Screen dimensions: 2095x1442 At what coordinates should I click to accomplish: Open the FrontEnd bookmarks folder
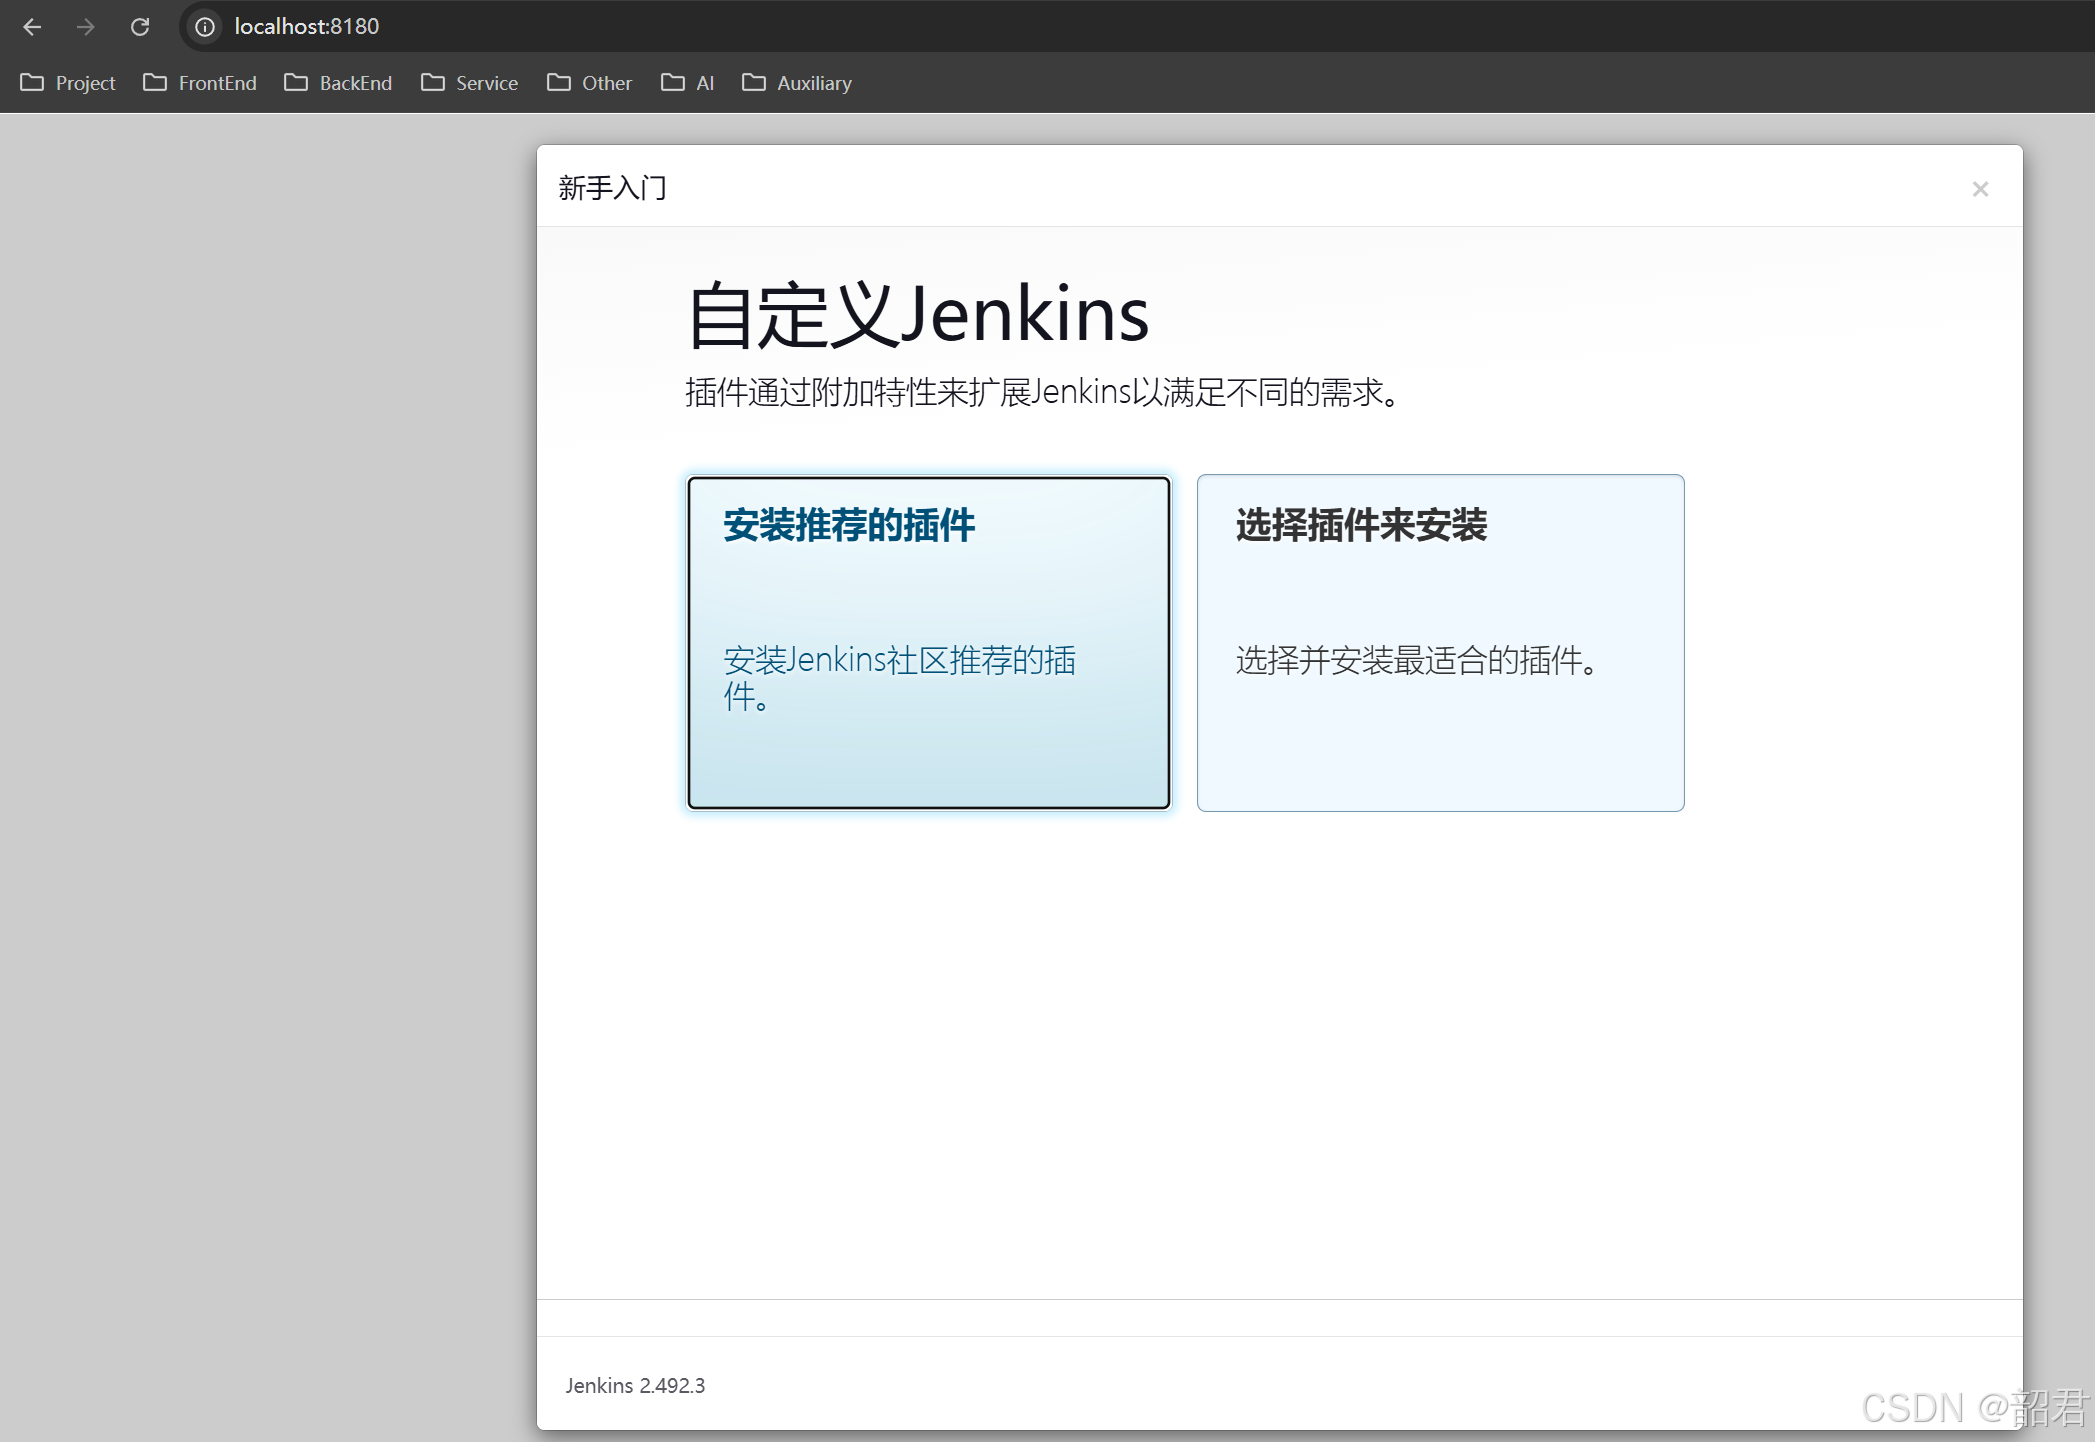point(200,83)
